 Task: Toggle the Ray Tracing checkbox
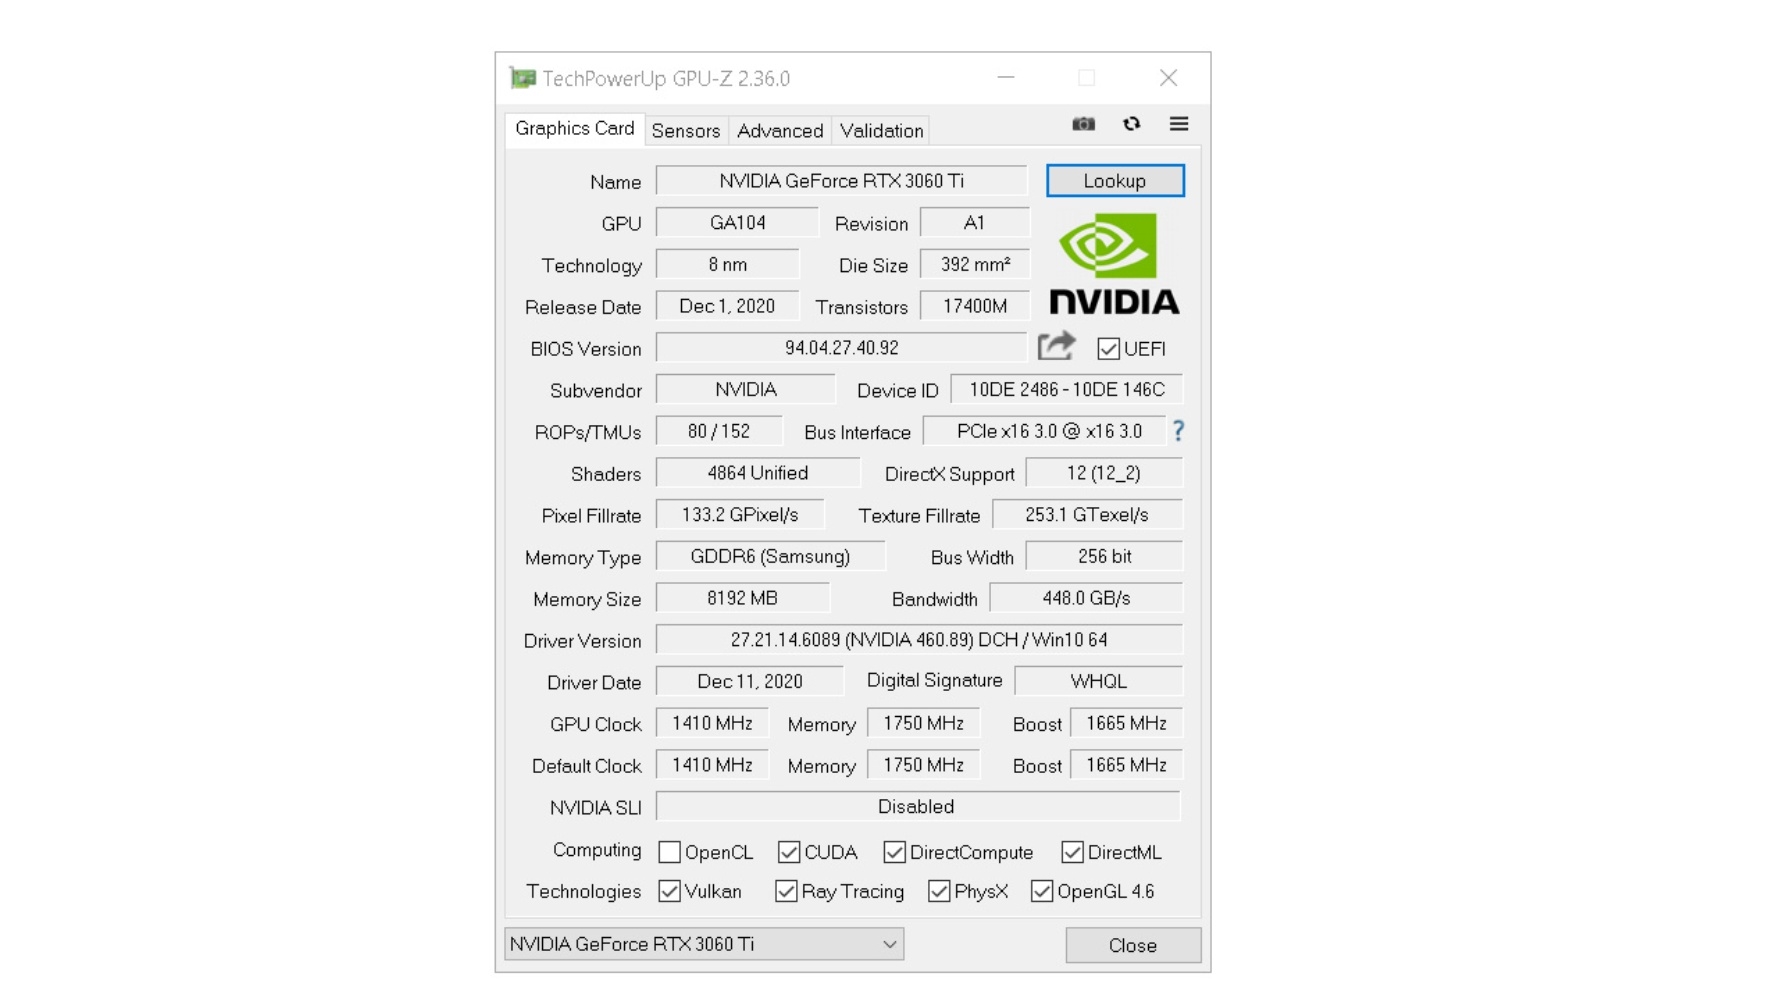coord(786,891)
